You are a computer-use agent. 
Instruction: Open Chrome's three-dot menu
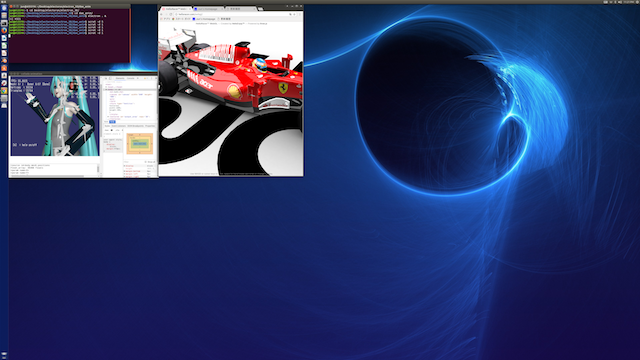(x=300, y=14)
